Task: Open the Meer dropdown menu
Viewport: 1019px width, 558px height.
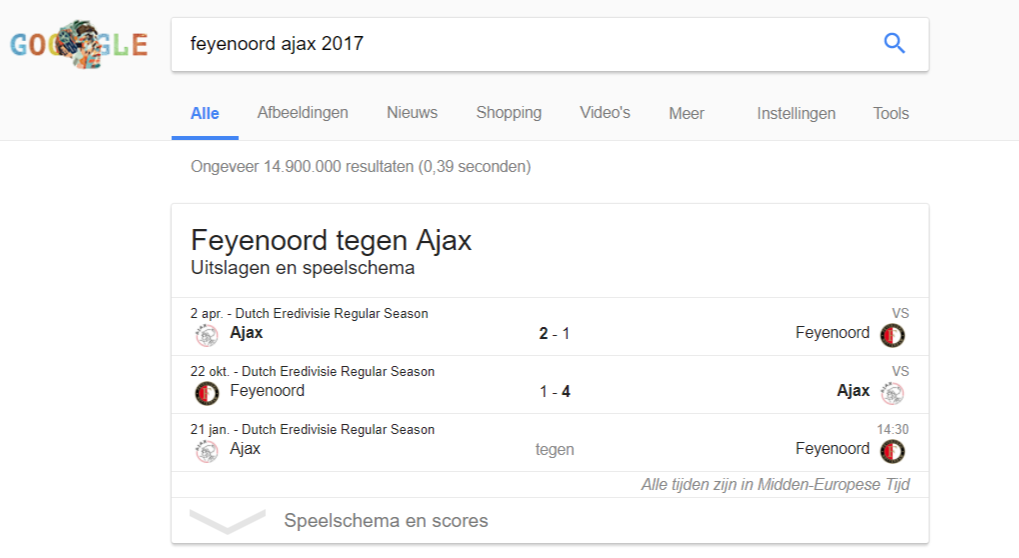Action: click(x=686, y=114)
